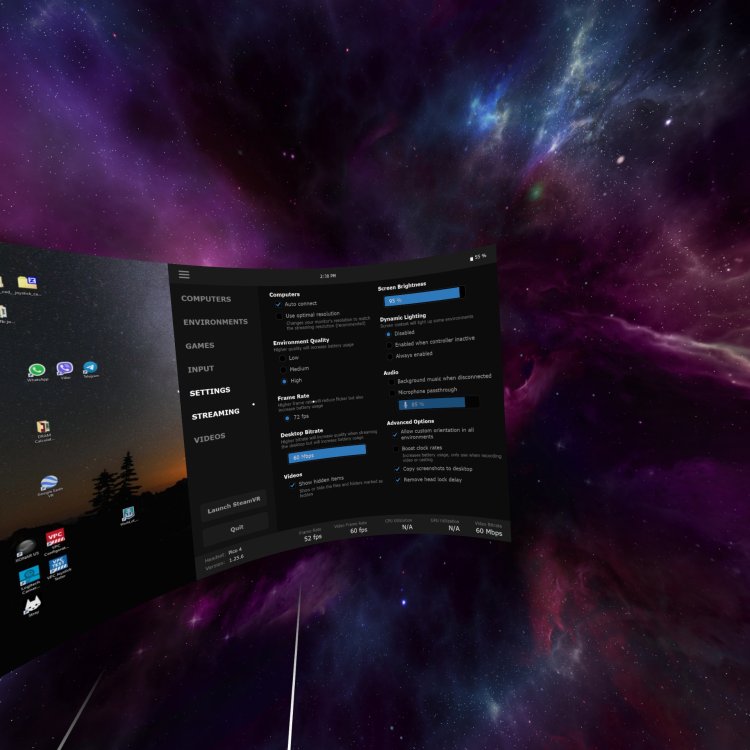This screenshot has width=750, height=750.
Task: Click the Advanced Options heading
Action: click(x=410, y=422)
